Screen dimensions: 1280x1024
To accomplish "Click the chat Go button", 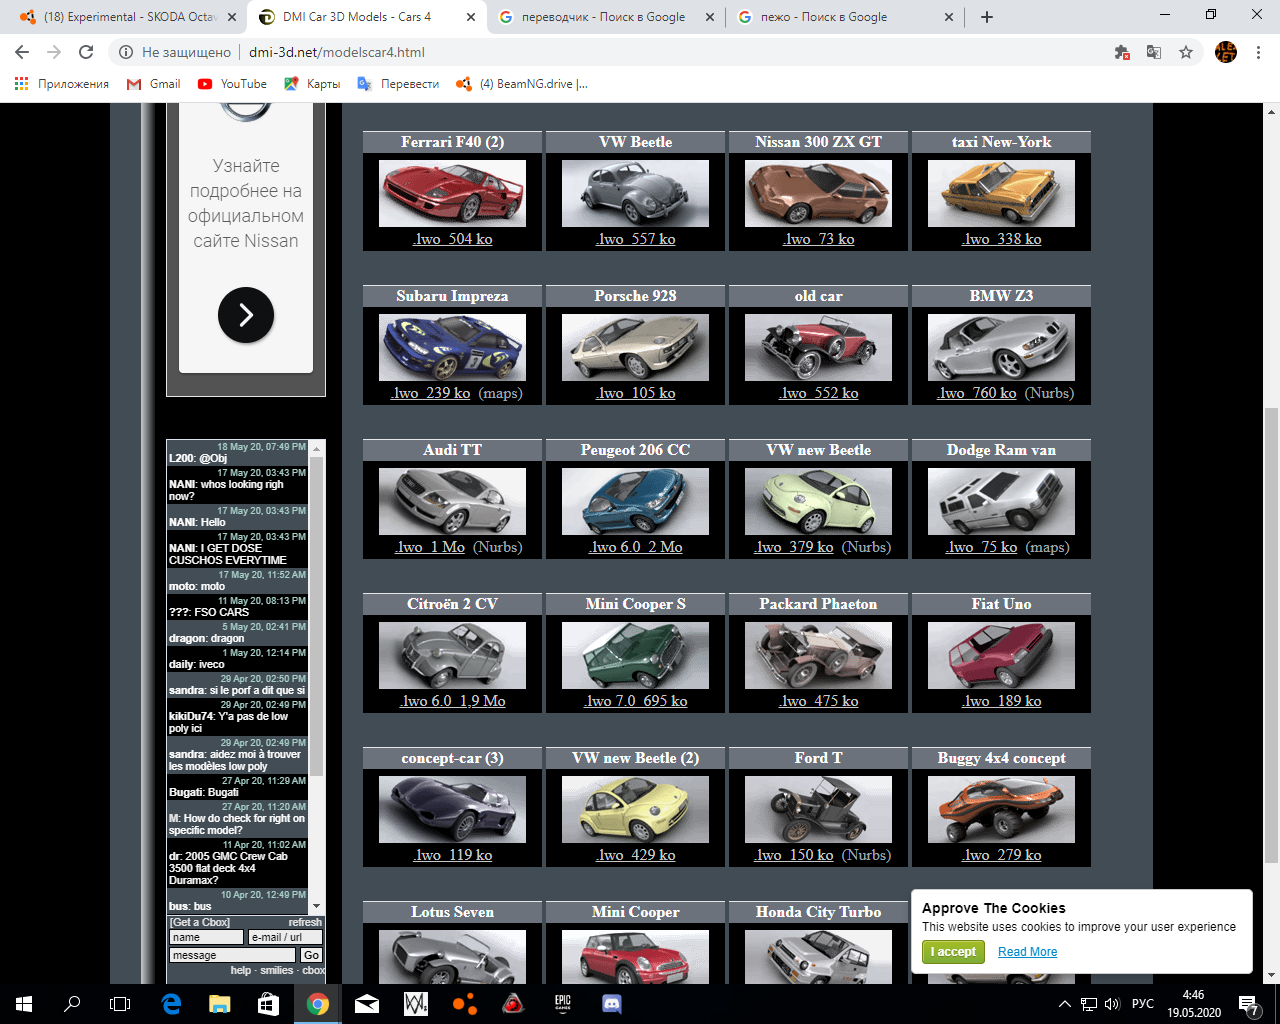I will click(x=312, y=956).
